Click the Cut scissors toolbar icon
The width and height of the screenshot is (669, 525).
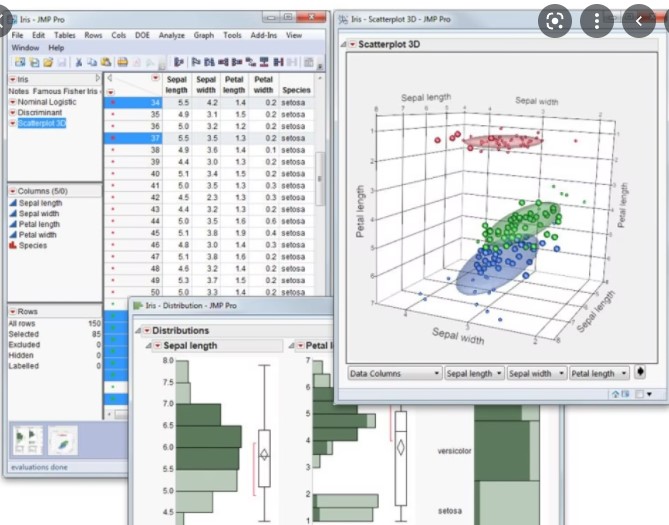[79, 62]
